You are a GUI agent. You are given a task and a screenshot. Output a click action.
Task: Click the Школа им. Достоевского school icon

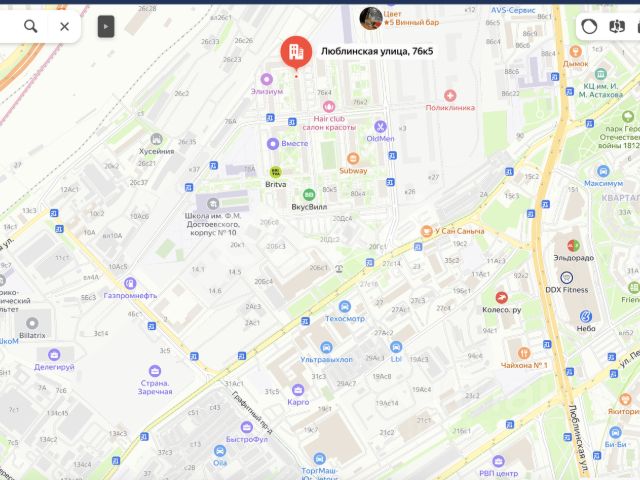coord(213,203)
